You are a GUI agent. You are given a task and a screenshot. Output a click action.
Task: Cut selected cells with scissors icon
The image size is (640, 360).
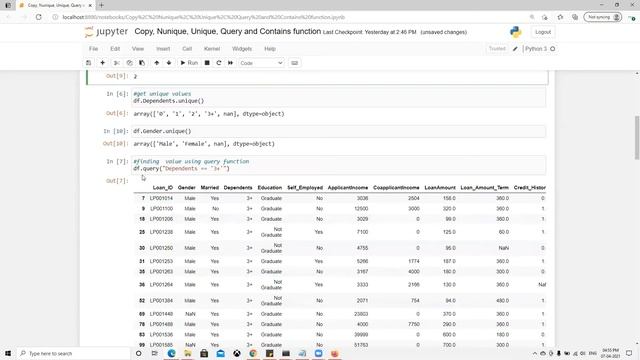pyautogui.click(x=117, y=63)
